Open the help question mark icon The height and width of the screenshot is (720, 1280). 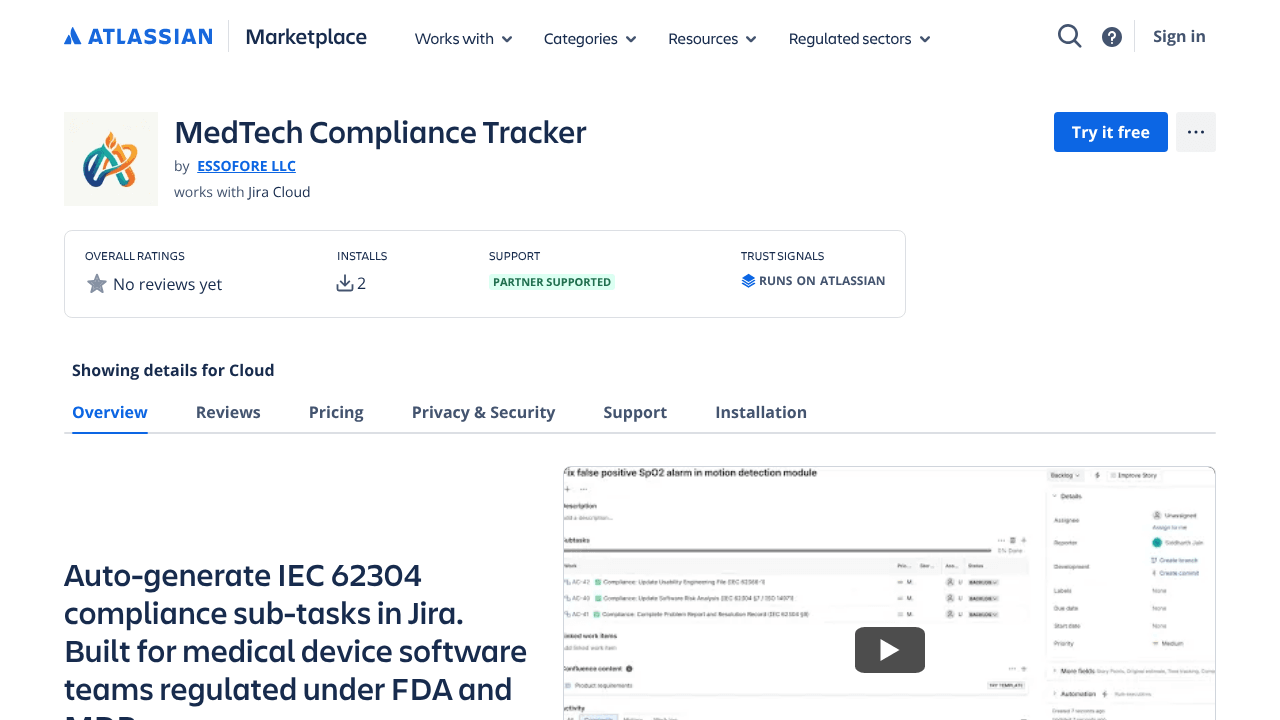click(x=1112, y=37)
